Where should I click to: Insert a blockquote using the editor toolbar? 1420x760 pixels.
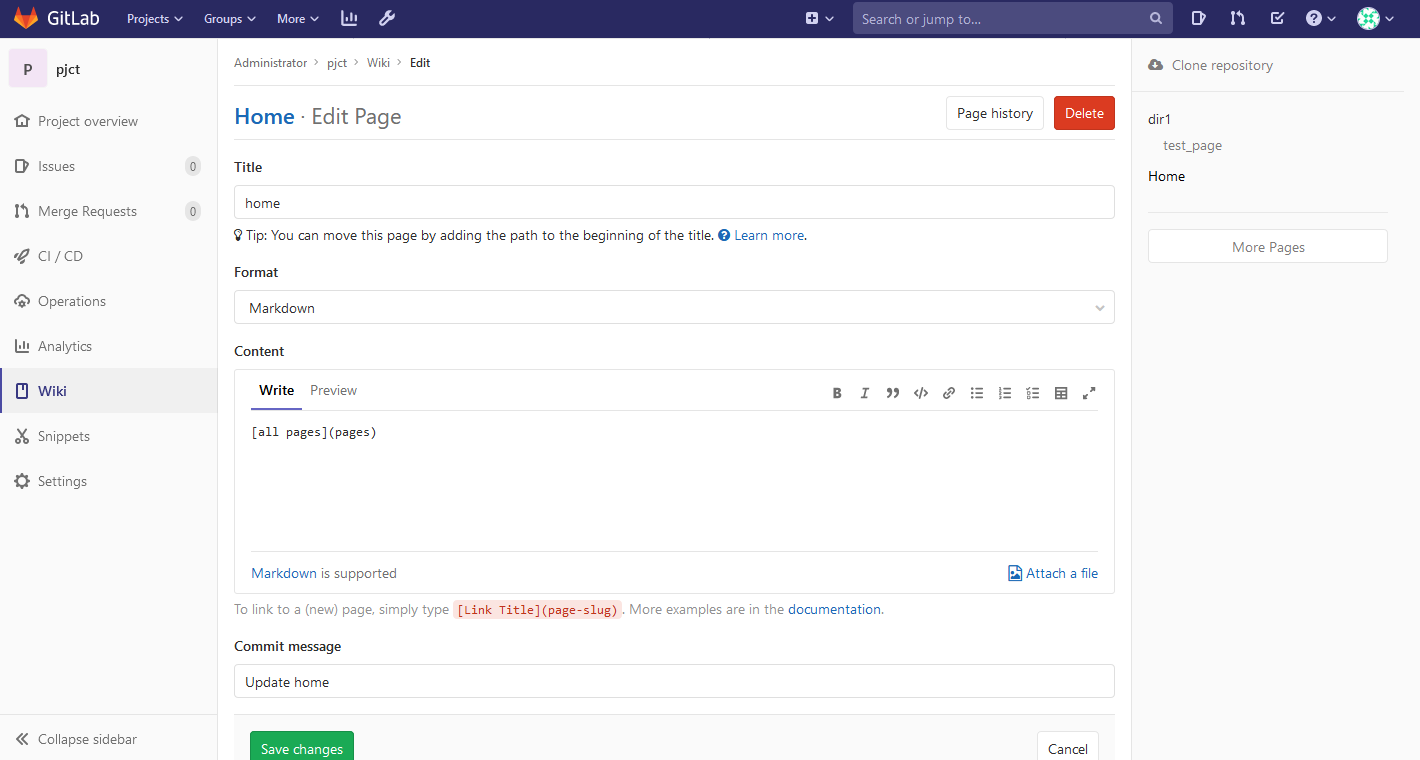[x=893, y=392]
